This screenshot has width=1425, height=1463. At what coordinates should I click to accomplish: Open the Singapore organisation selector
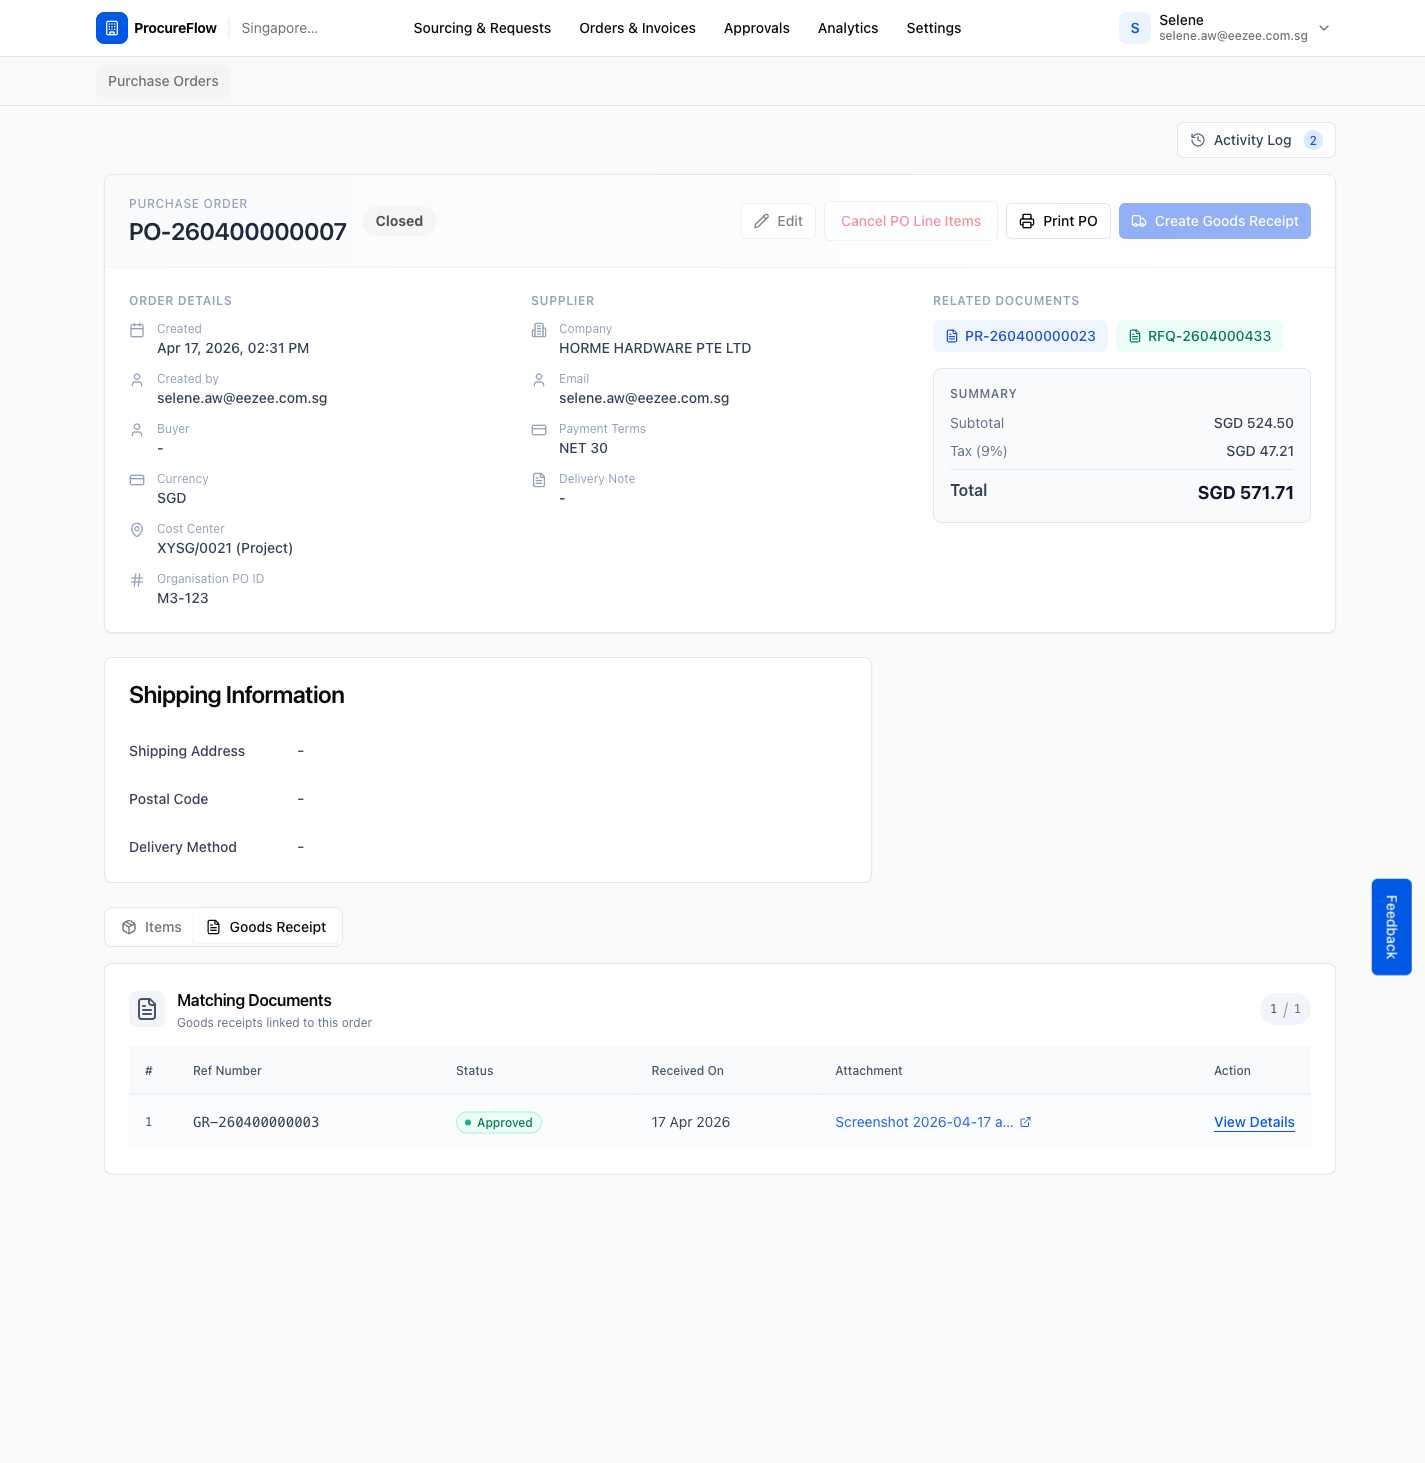coord(280,28)
